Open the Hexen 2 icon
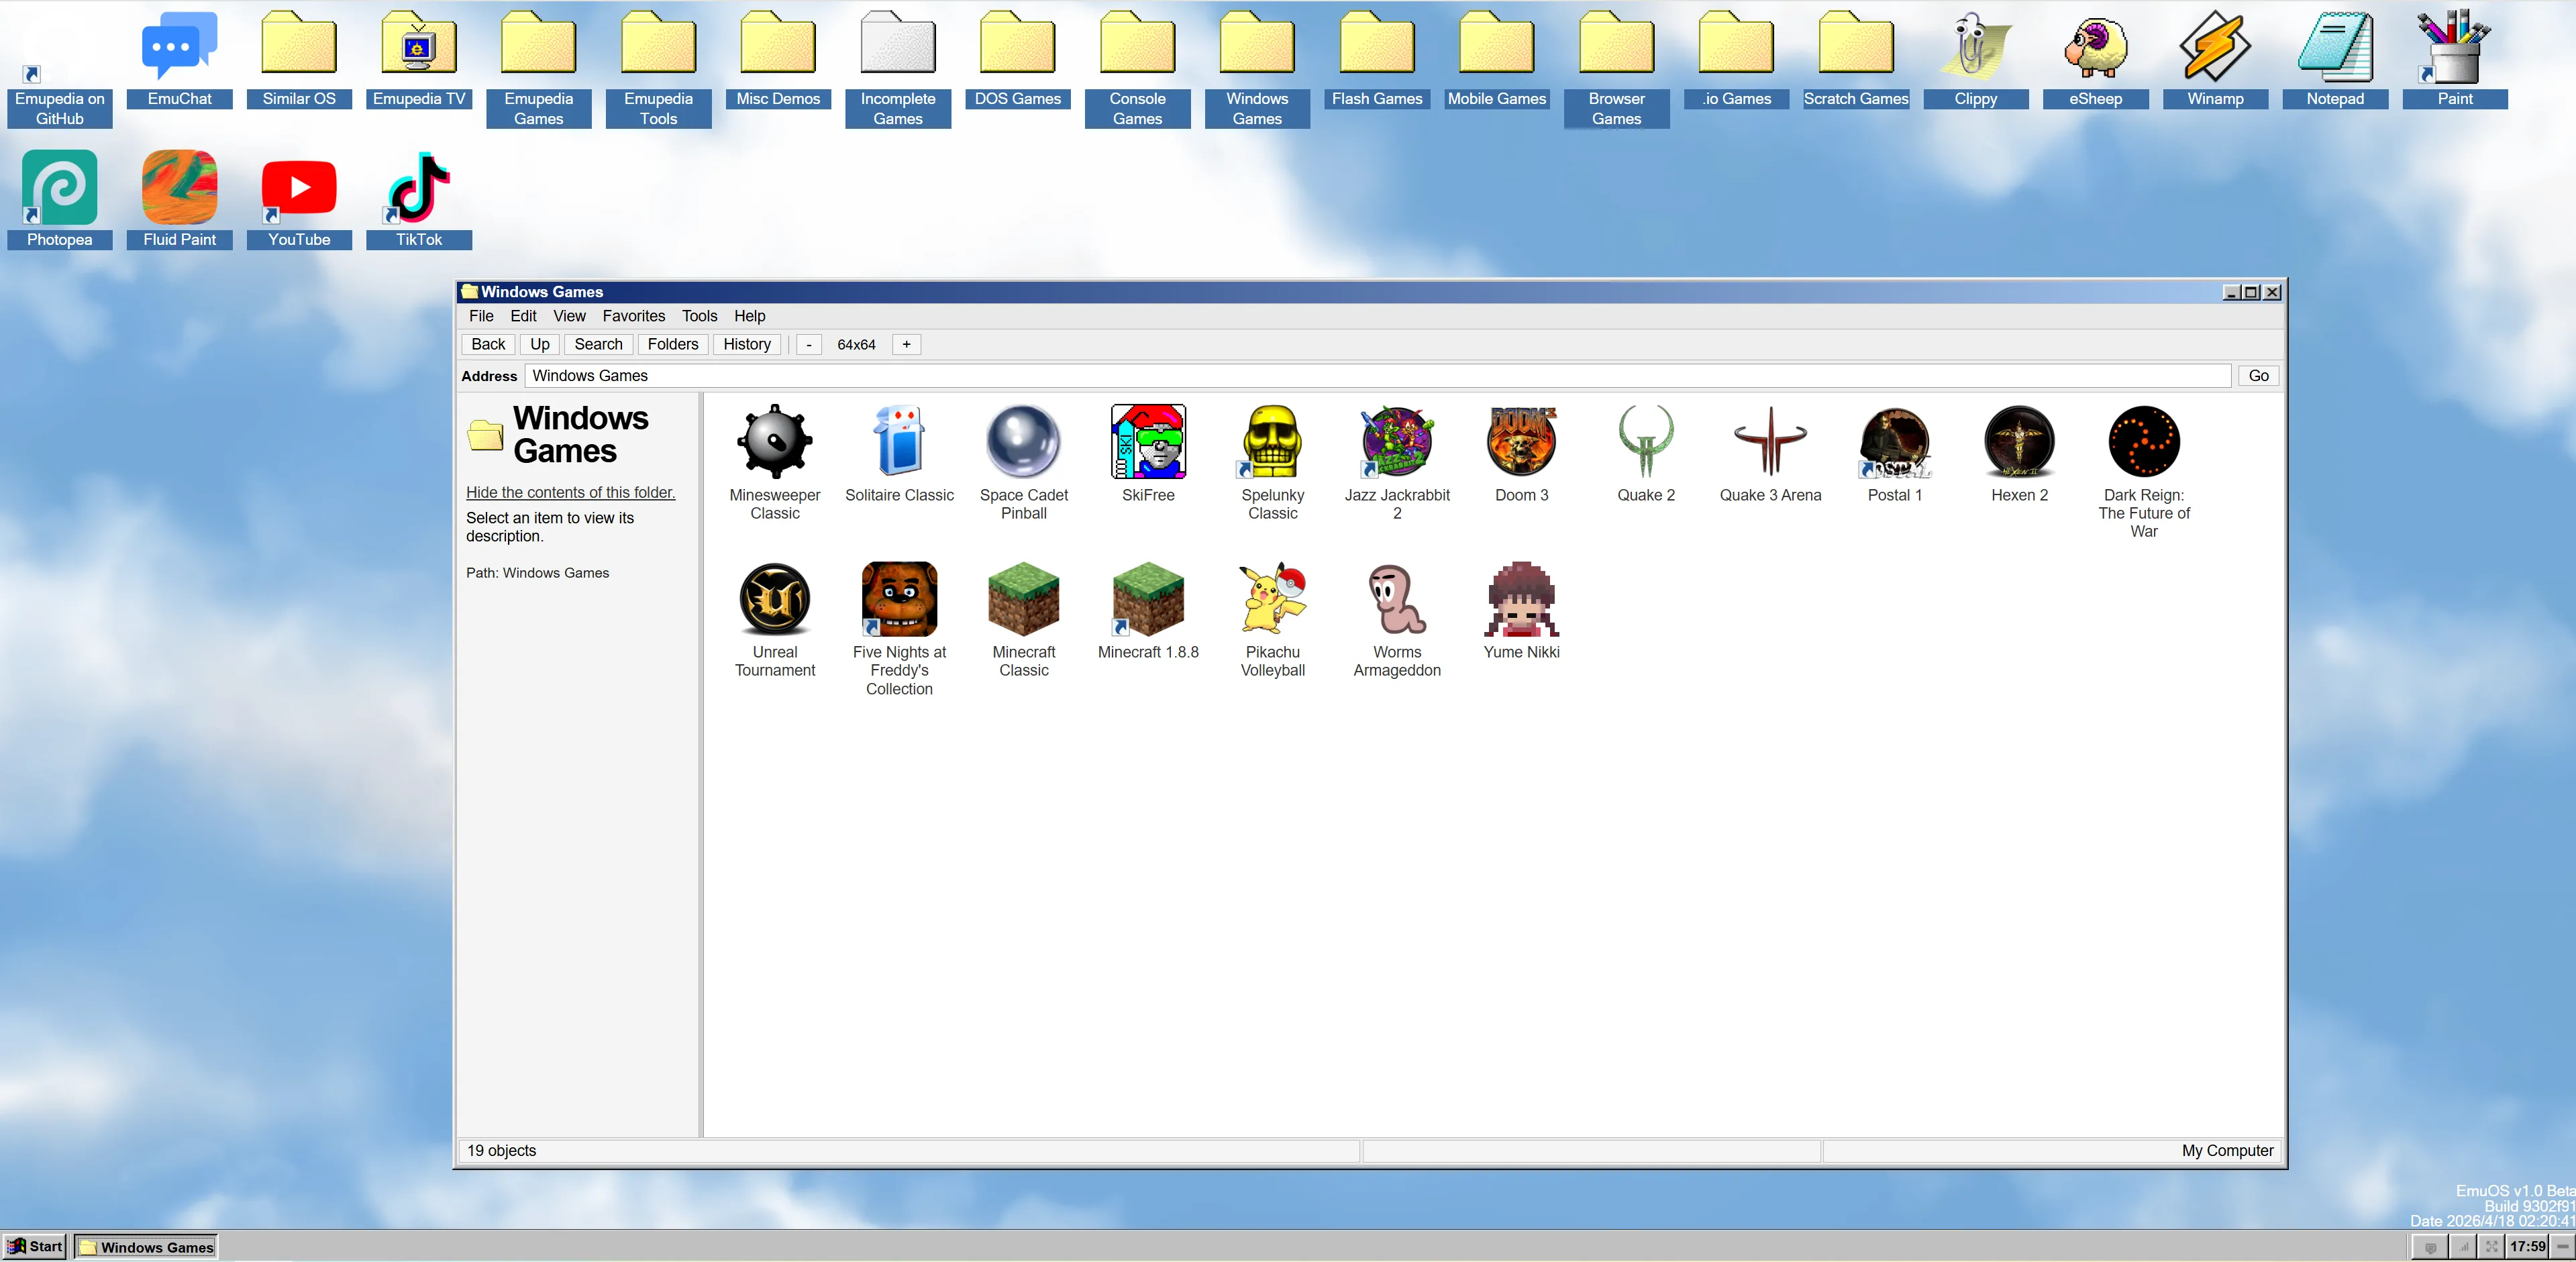 (2019, 441)
